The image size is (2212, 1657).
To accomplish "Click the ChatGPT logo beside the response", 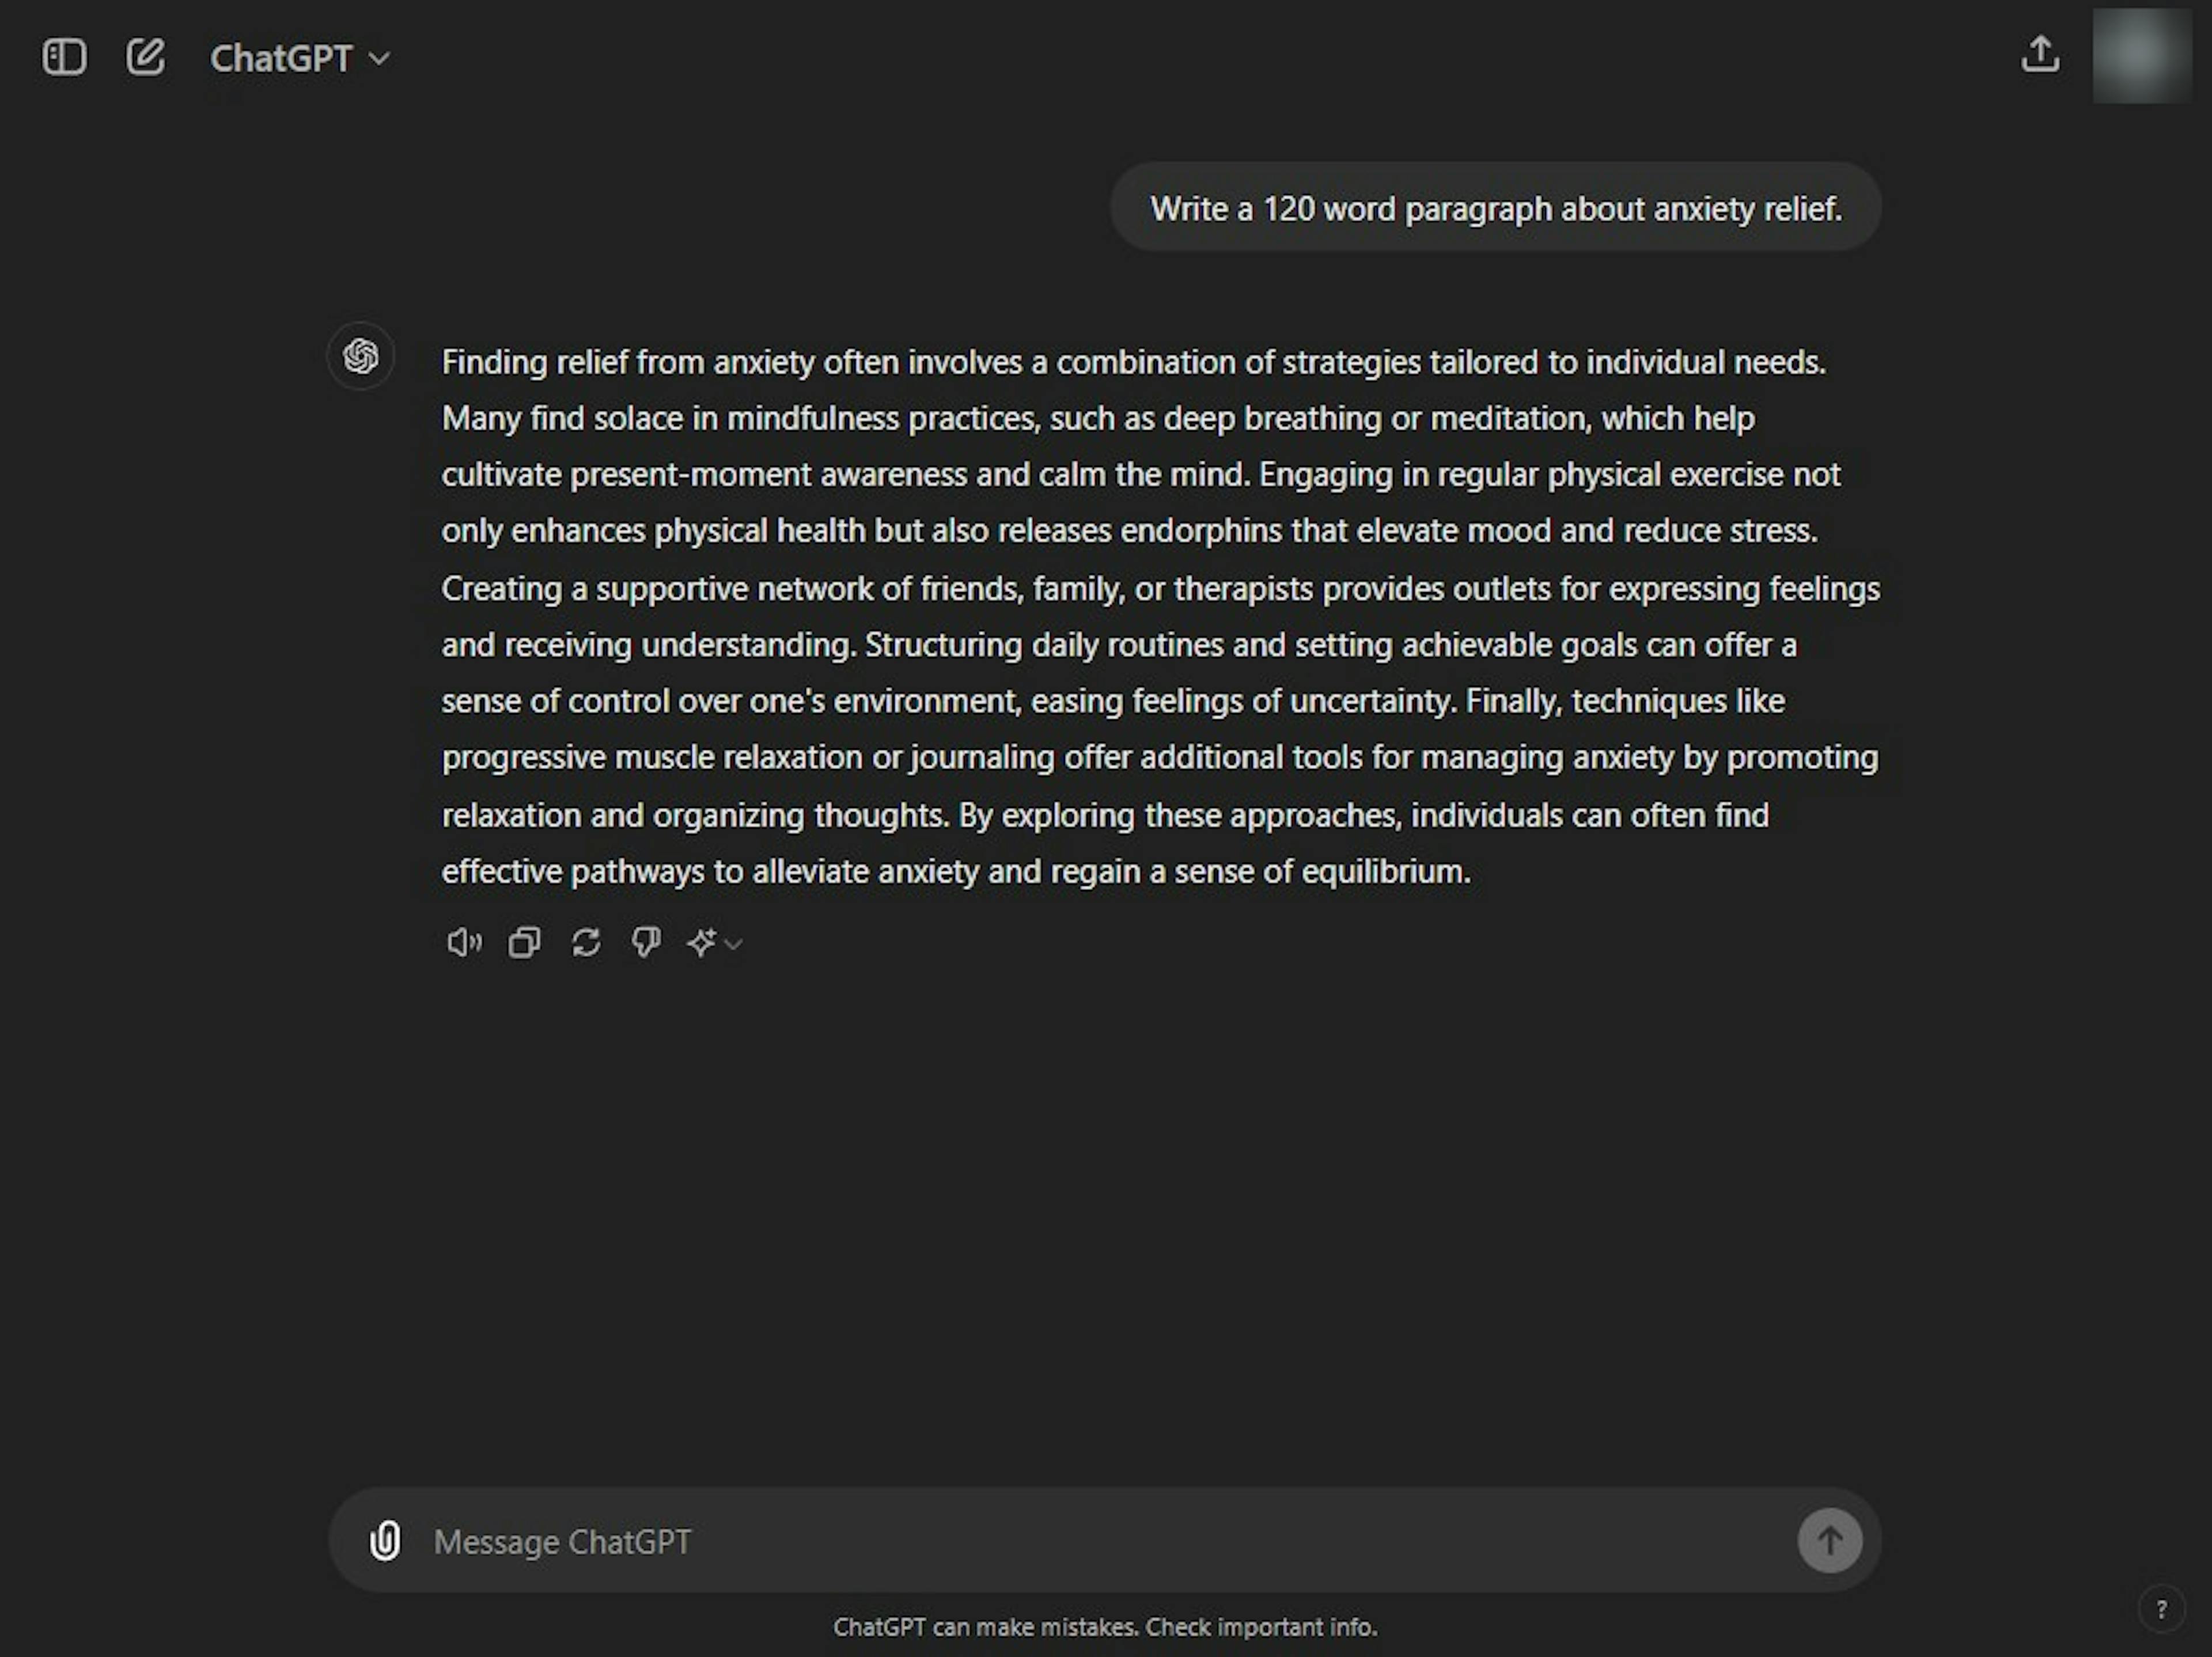I will (x=360, y=356).
